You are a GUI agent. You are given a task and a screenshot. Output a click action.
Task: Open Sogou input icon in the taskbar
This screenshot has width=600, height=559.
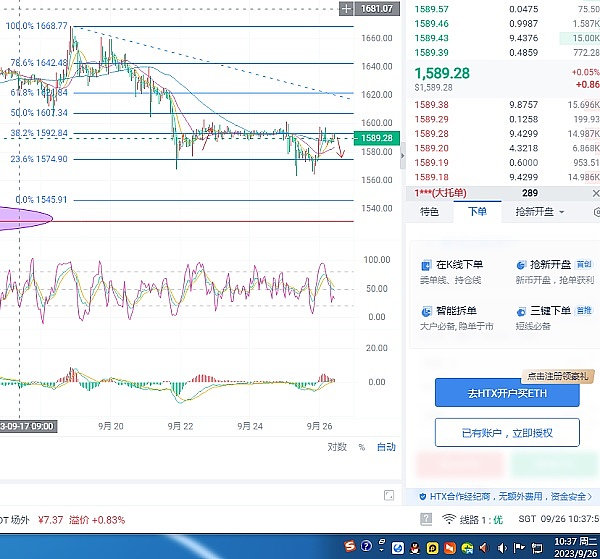pyautogui.click(x=351, y=546)
